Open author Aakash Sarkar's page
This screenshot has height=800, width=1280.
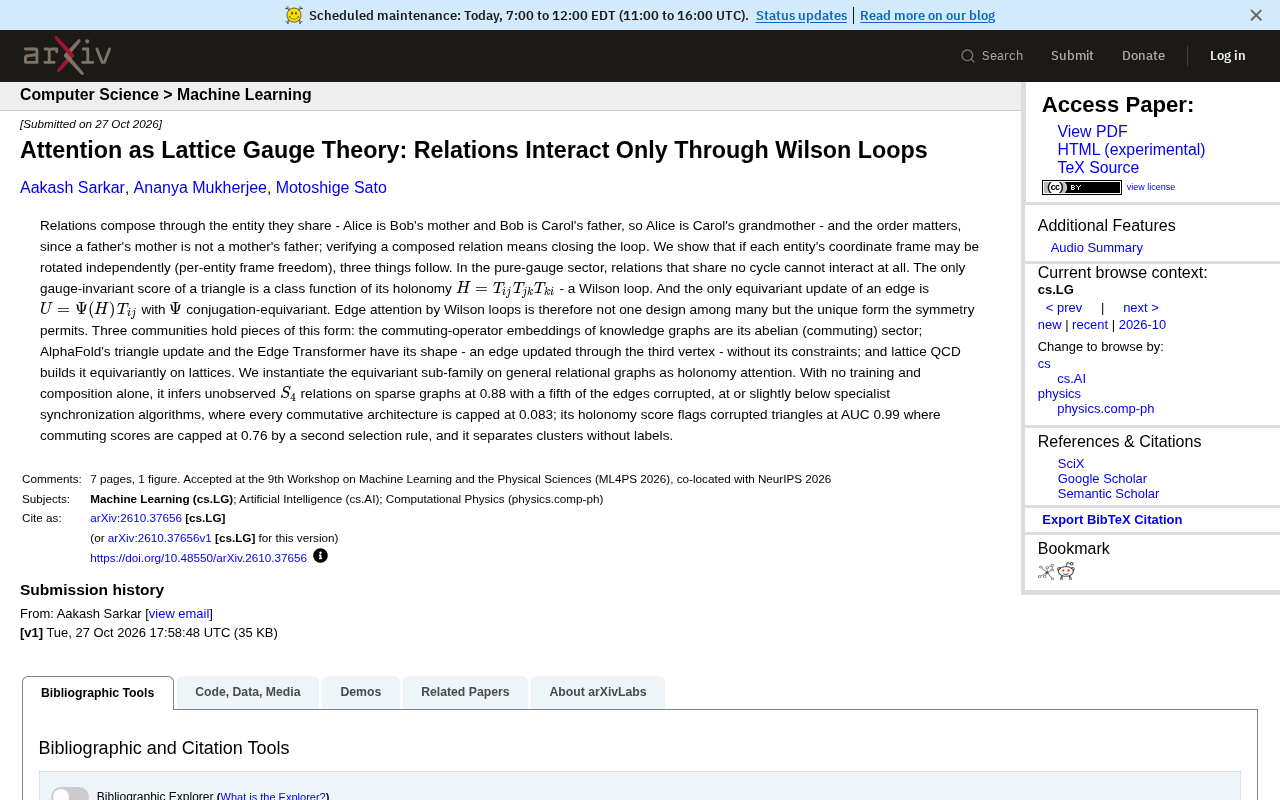[72, 188]
